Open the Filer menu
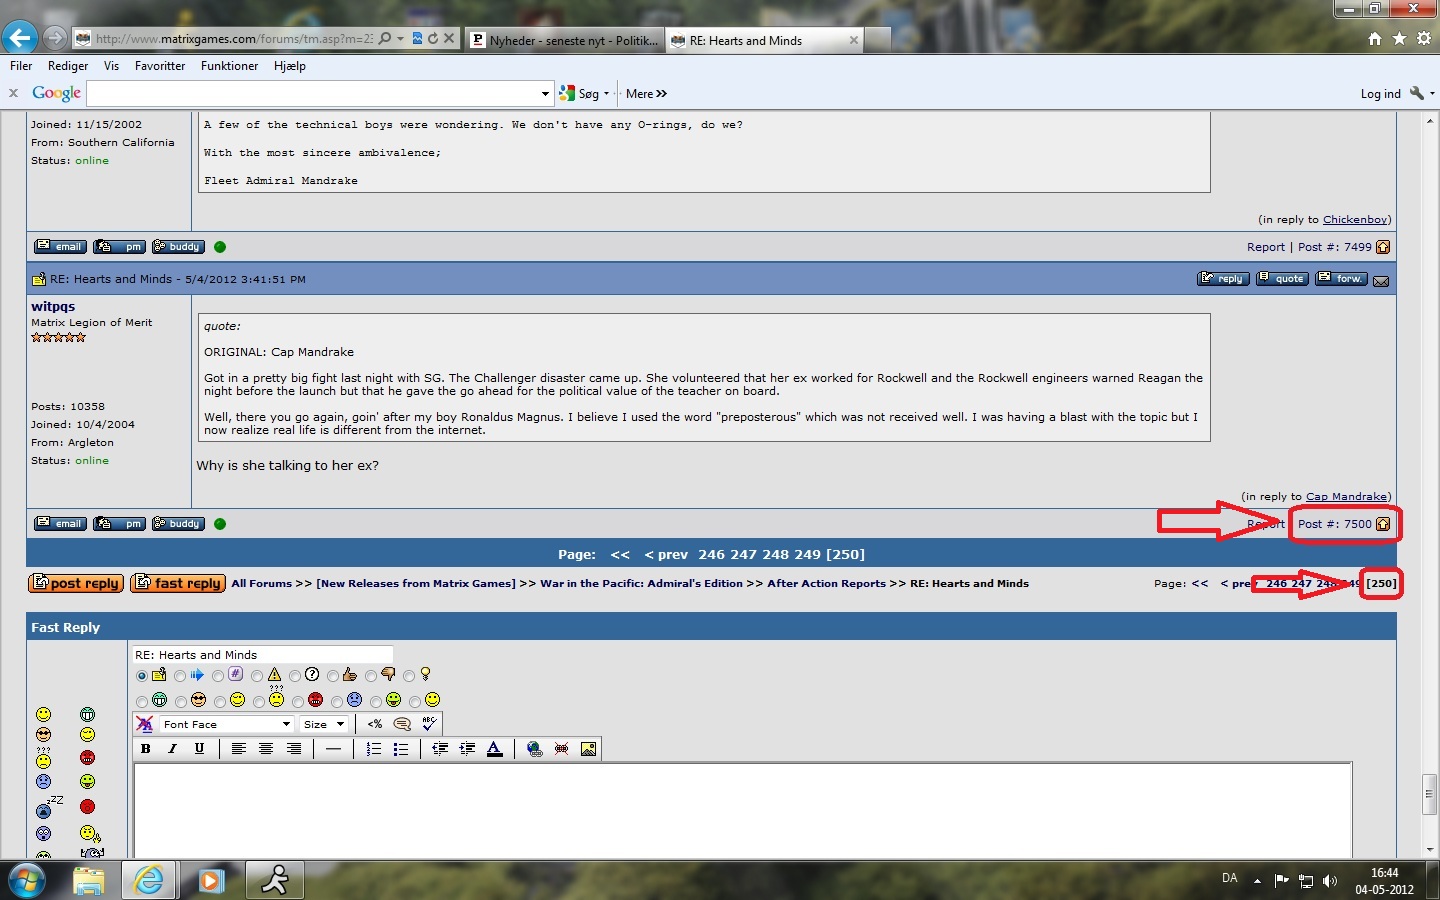Viewport: 1440px width, 900px height. point(21,66)
